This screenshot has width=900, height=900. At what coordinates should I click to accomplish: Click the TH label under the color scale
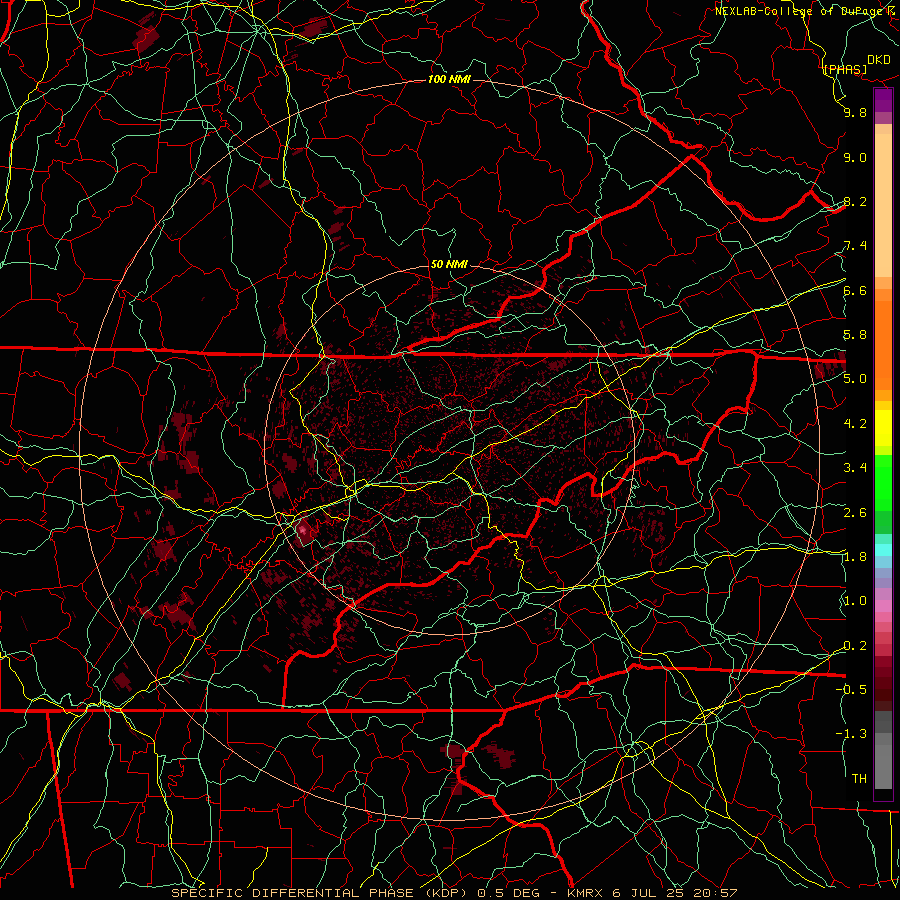[859, 779]
